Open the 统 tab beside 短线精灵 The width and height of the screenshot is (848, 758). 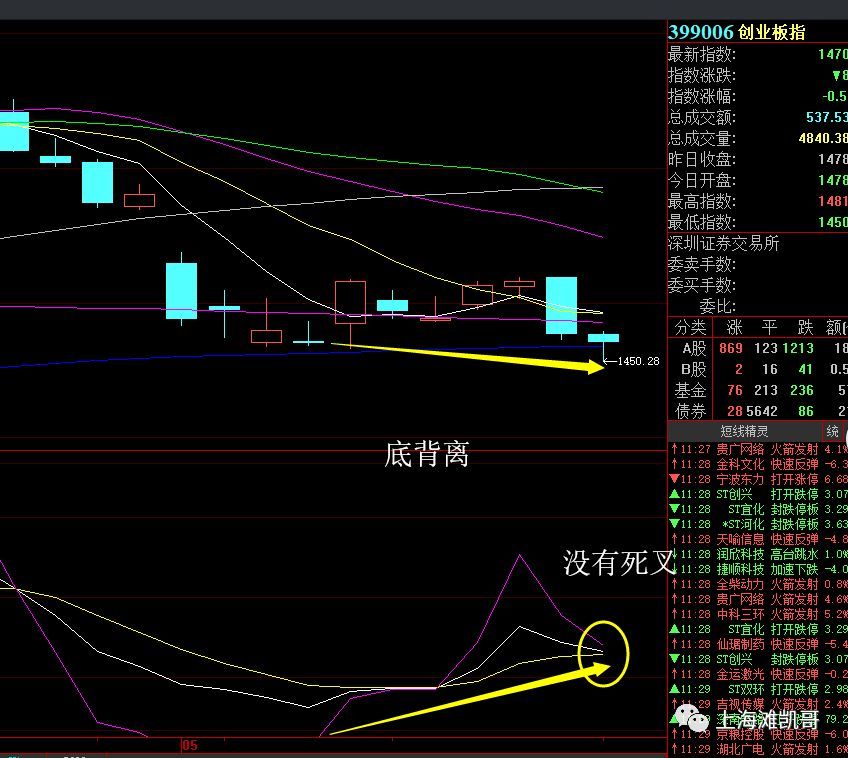[831, 430]
